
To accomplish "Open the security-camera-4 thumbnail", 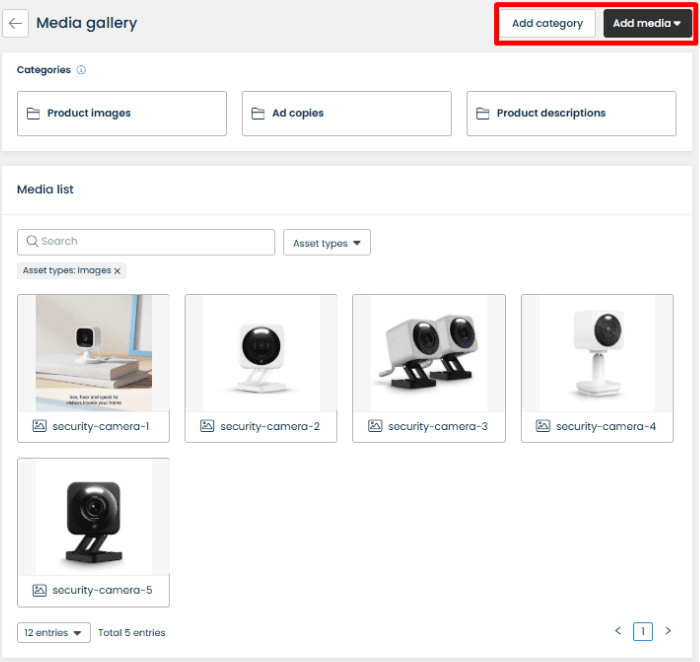I will click(597, 353).
